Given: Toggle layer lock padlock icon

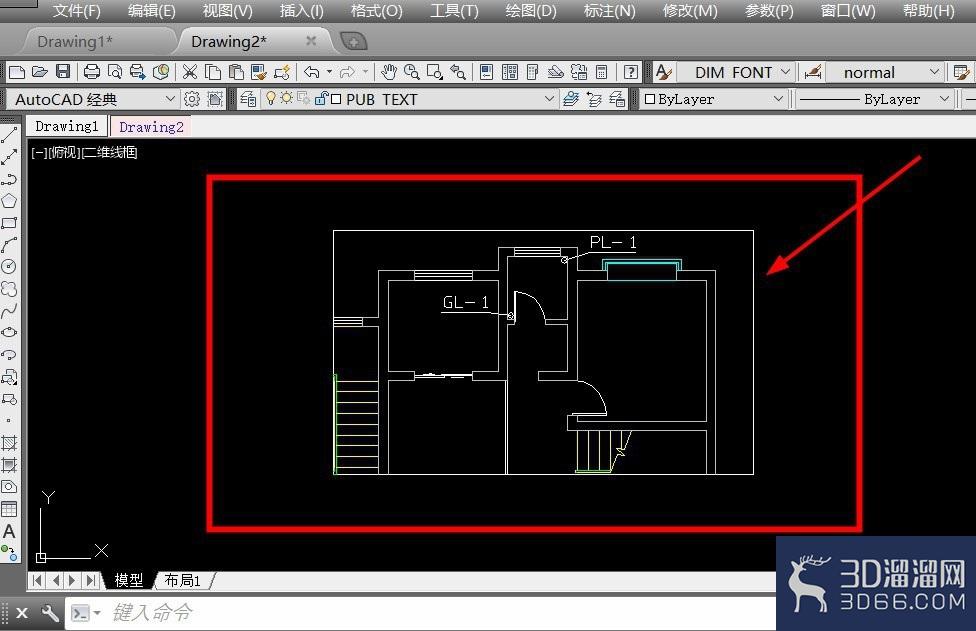Looking at the screenshot, I should click(321, 98).
